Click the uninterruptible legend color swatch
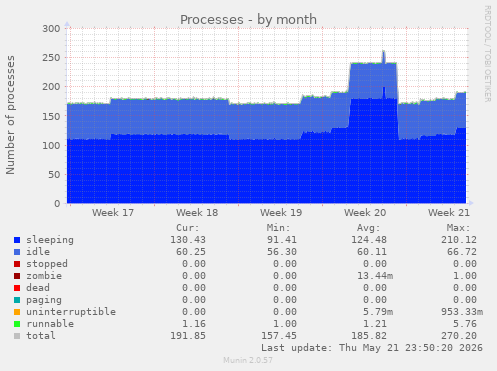This screenshot has width=497, height=371. pyautogui.click(x=17, y=312)
